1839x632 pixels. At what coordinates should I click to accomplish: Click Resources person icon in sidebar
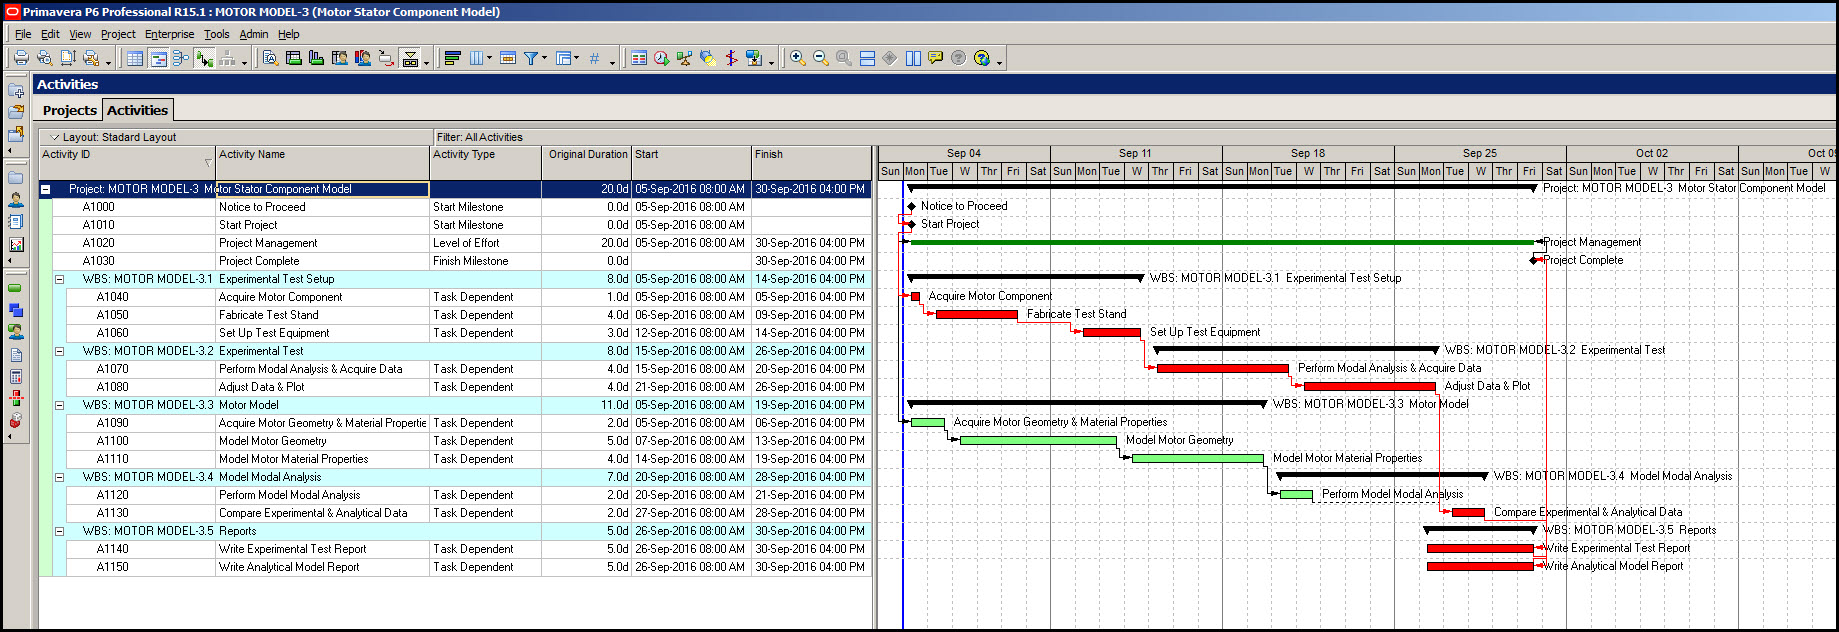point(15,200)
